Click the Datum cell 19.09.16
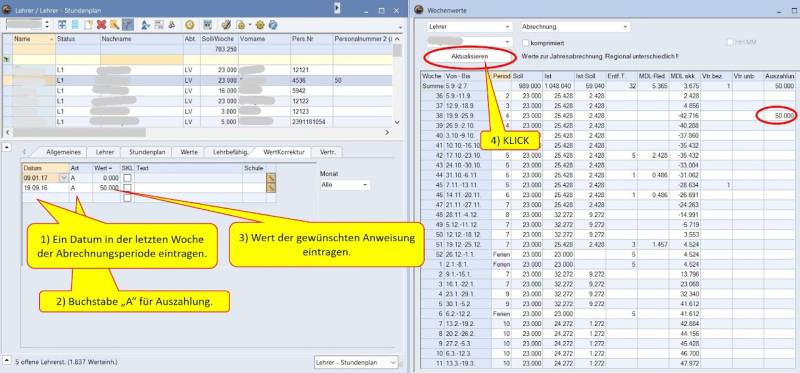 [45, 188]
